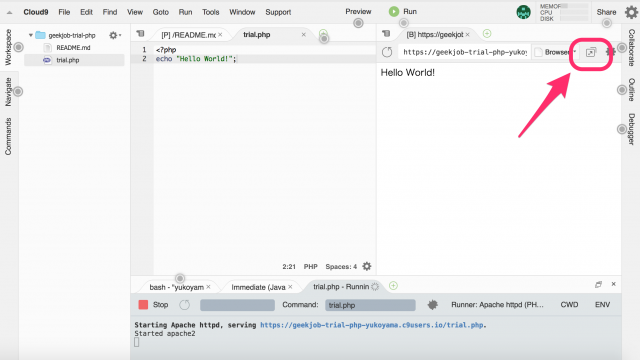Click the Share button

[606, 12]
